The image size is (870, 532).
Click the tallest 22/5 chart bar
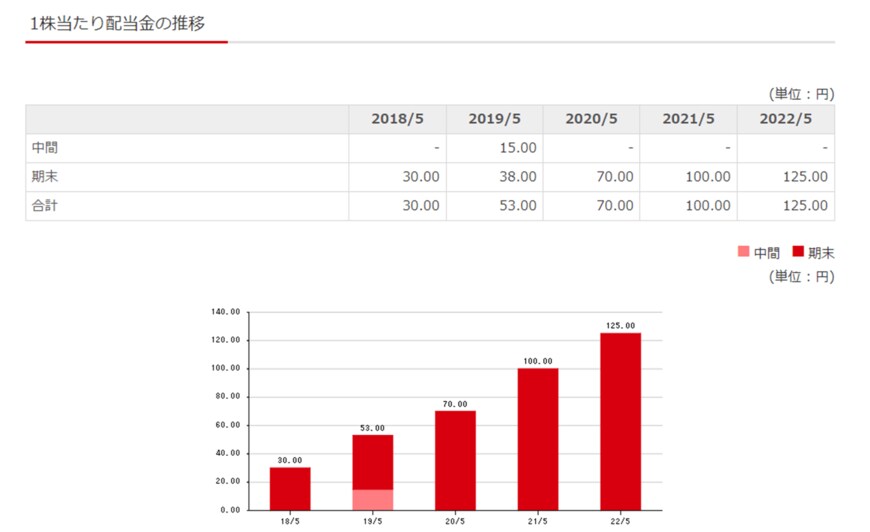coord(620,420)
